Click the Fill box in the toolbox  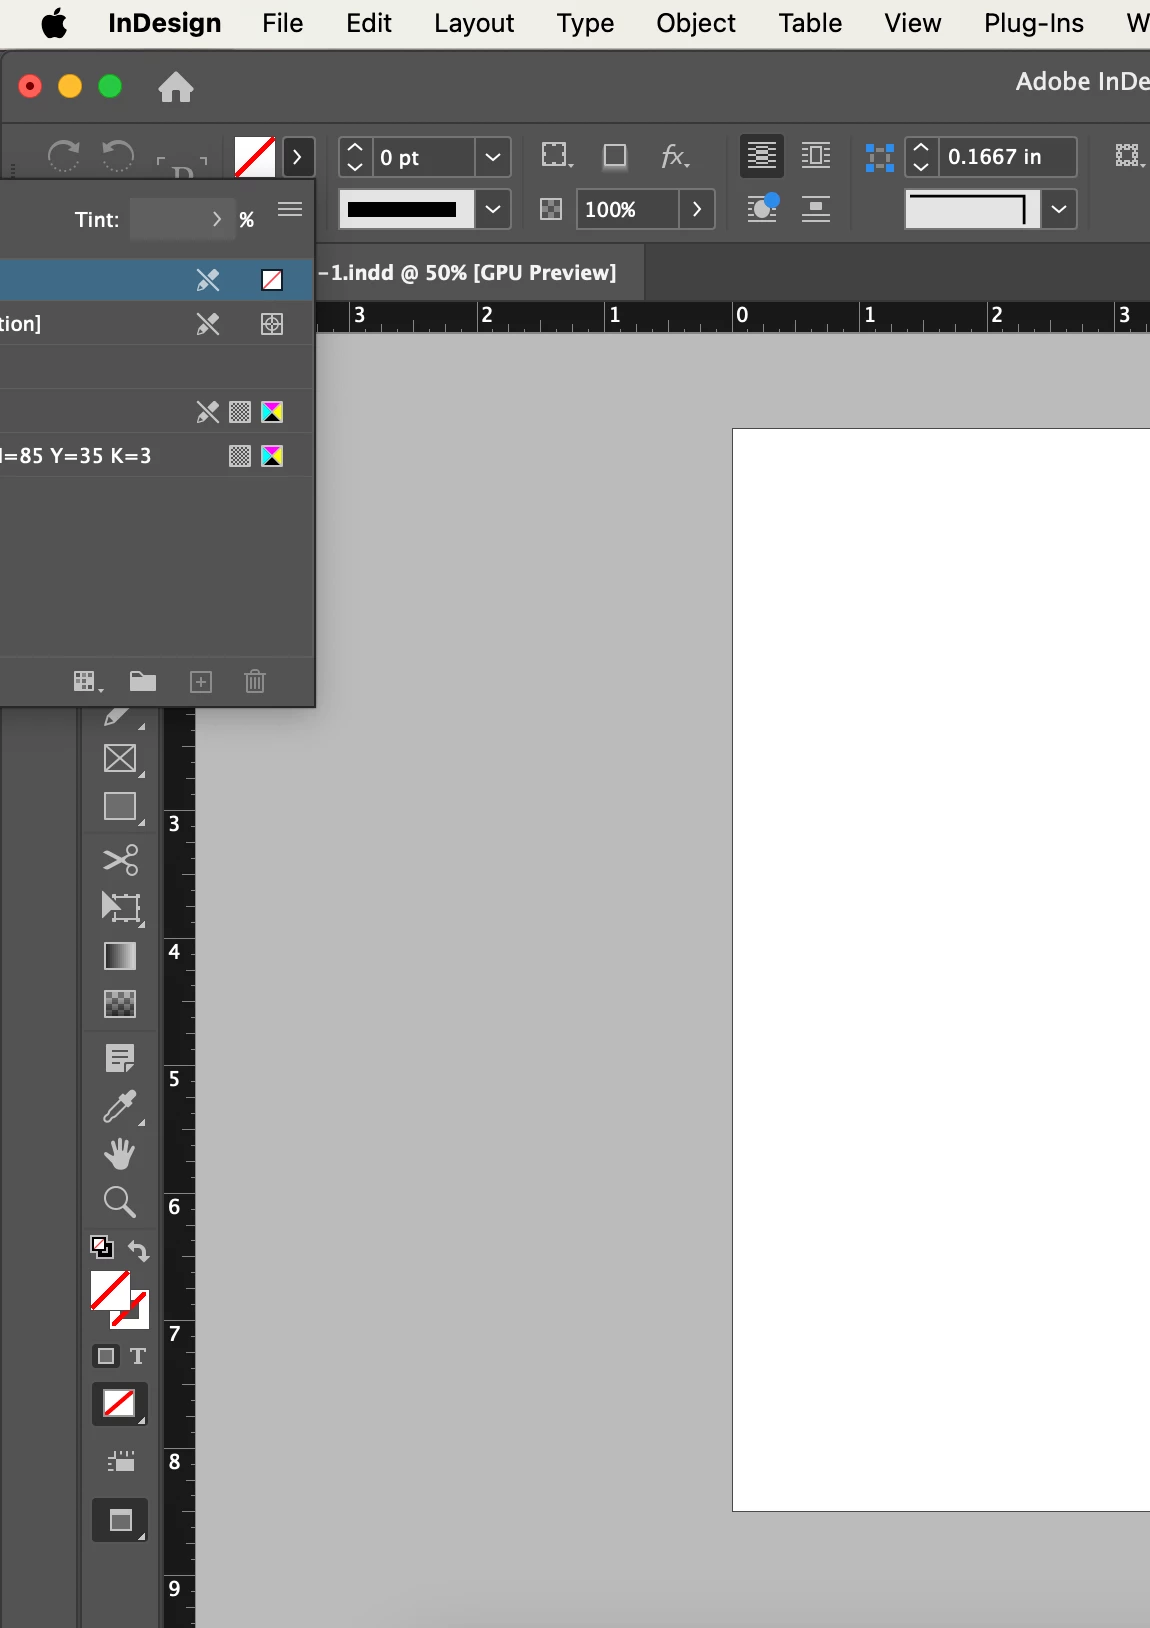click(110, 1290)
